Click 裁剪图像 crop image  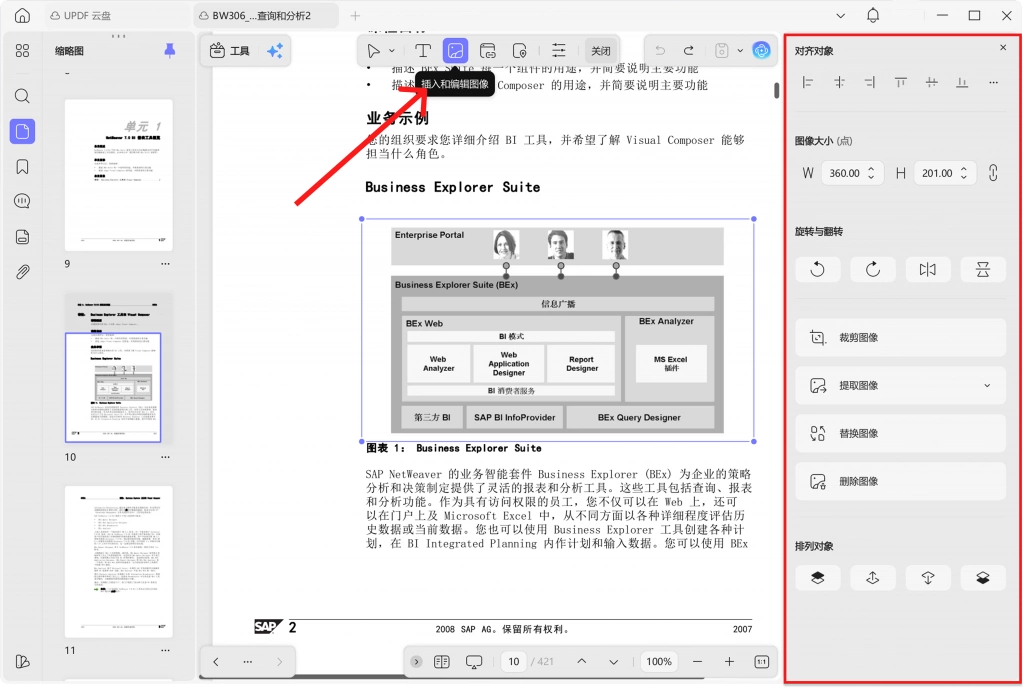900,337
